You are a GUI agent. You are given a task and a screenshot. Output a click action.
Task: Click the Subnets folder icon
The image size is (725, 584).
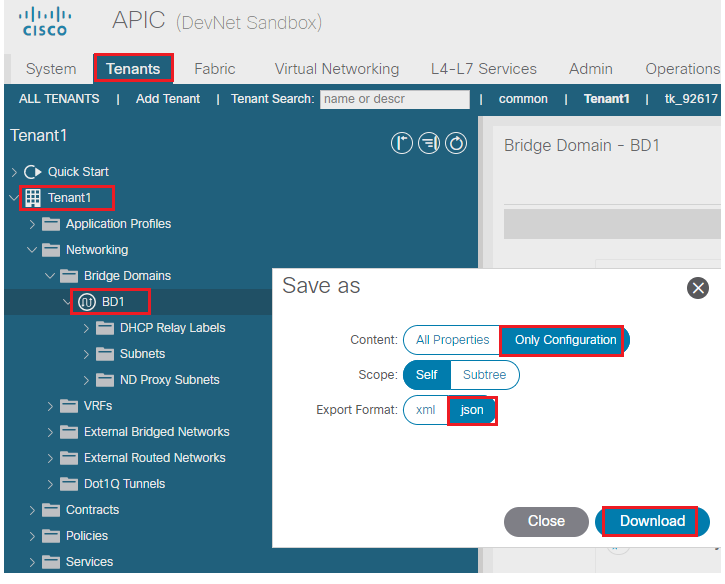coord(105,354)
